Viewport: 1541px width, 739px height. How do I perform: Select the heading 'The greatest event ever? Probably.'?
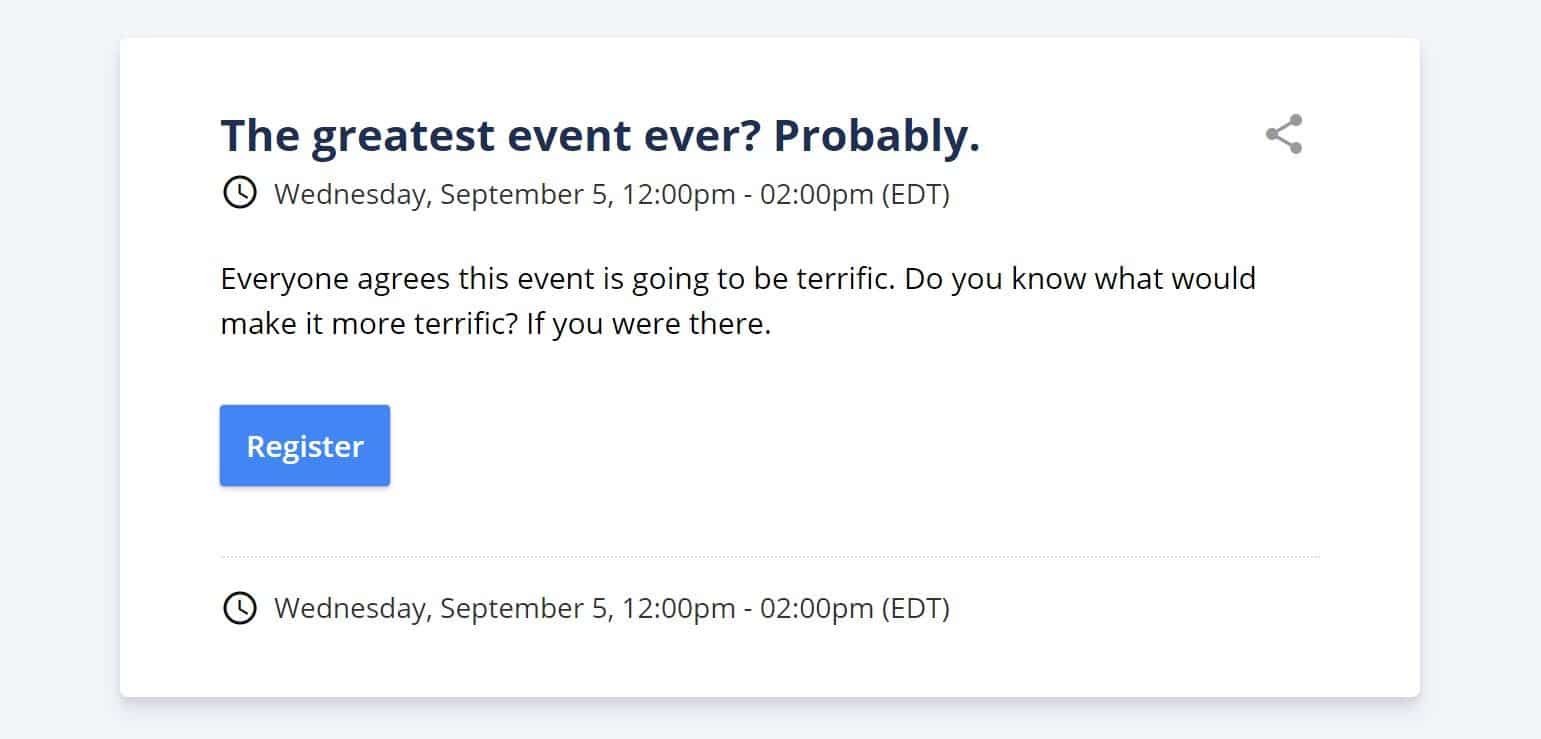[x=600, y=136]
